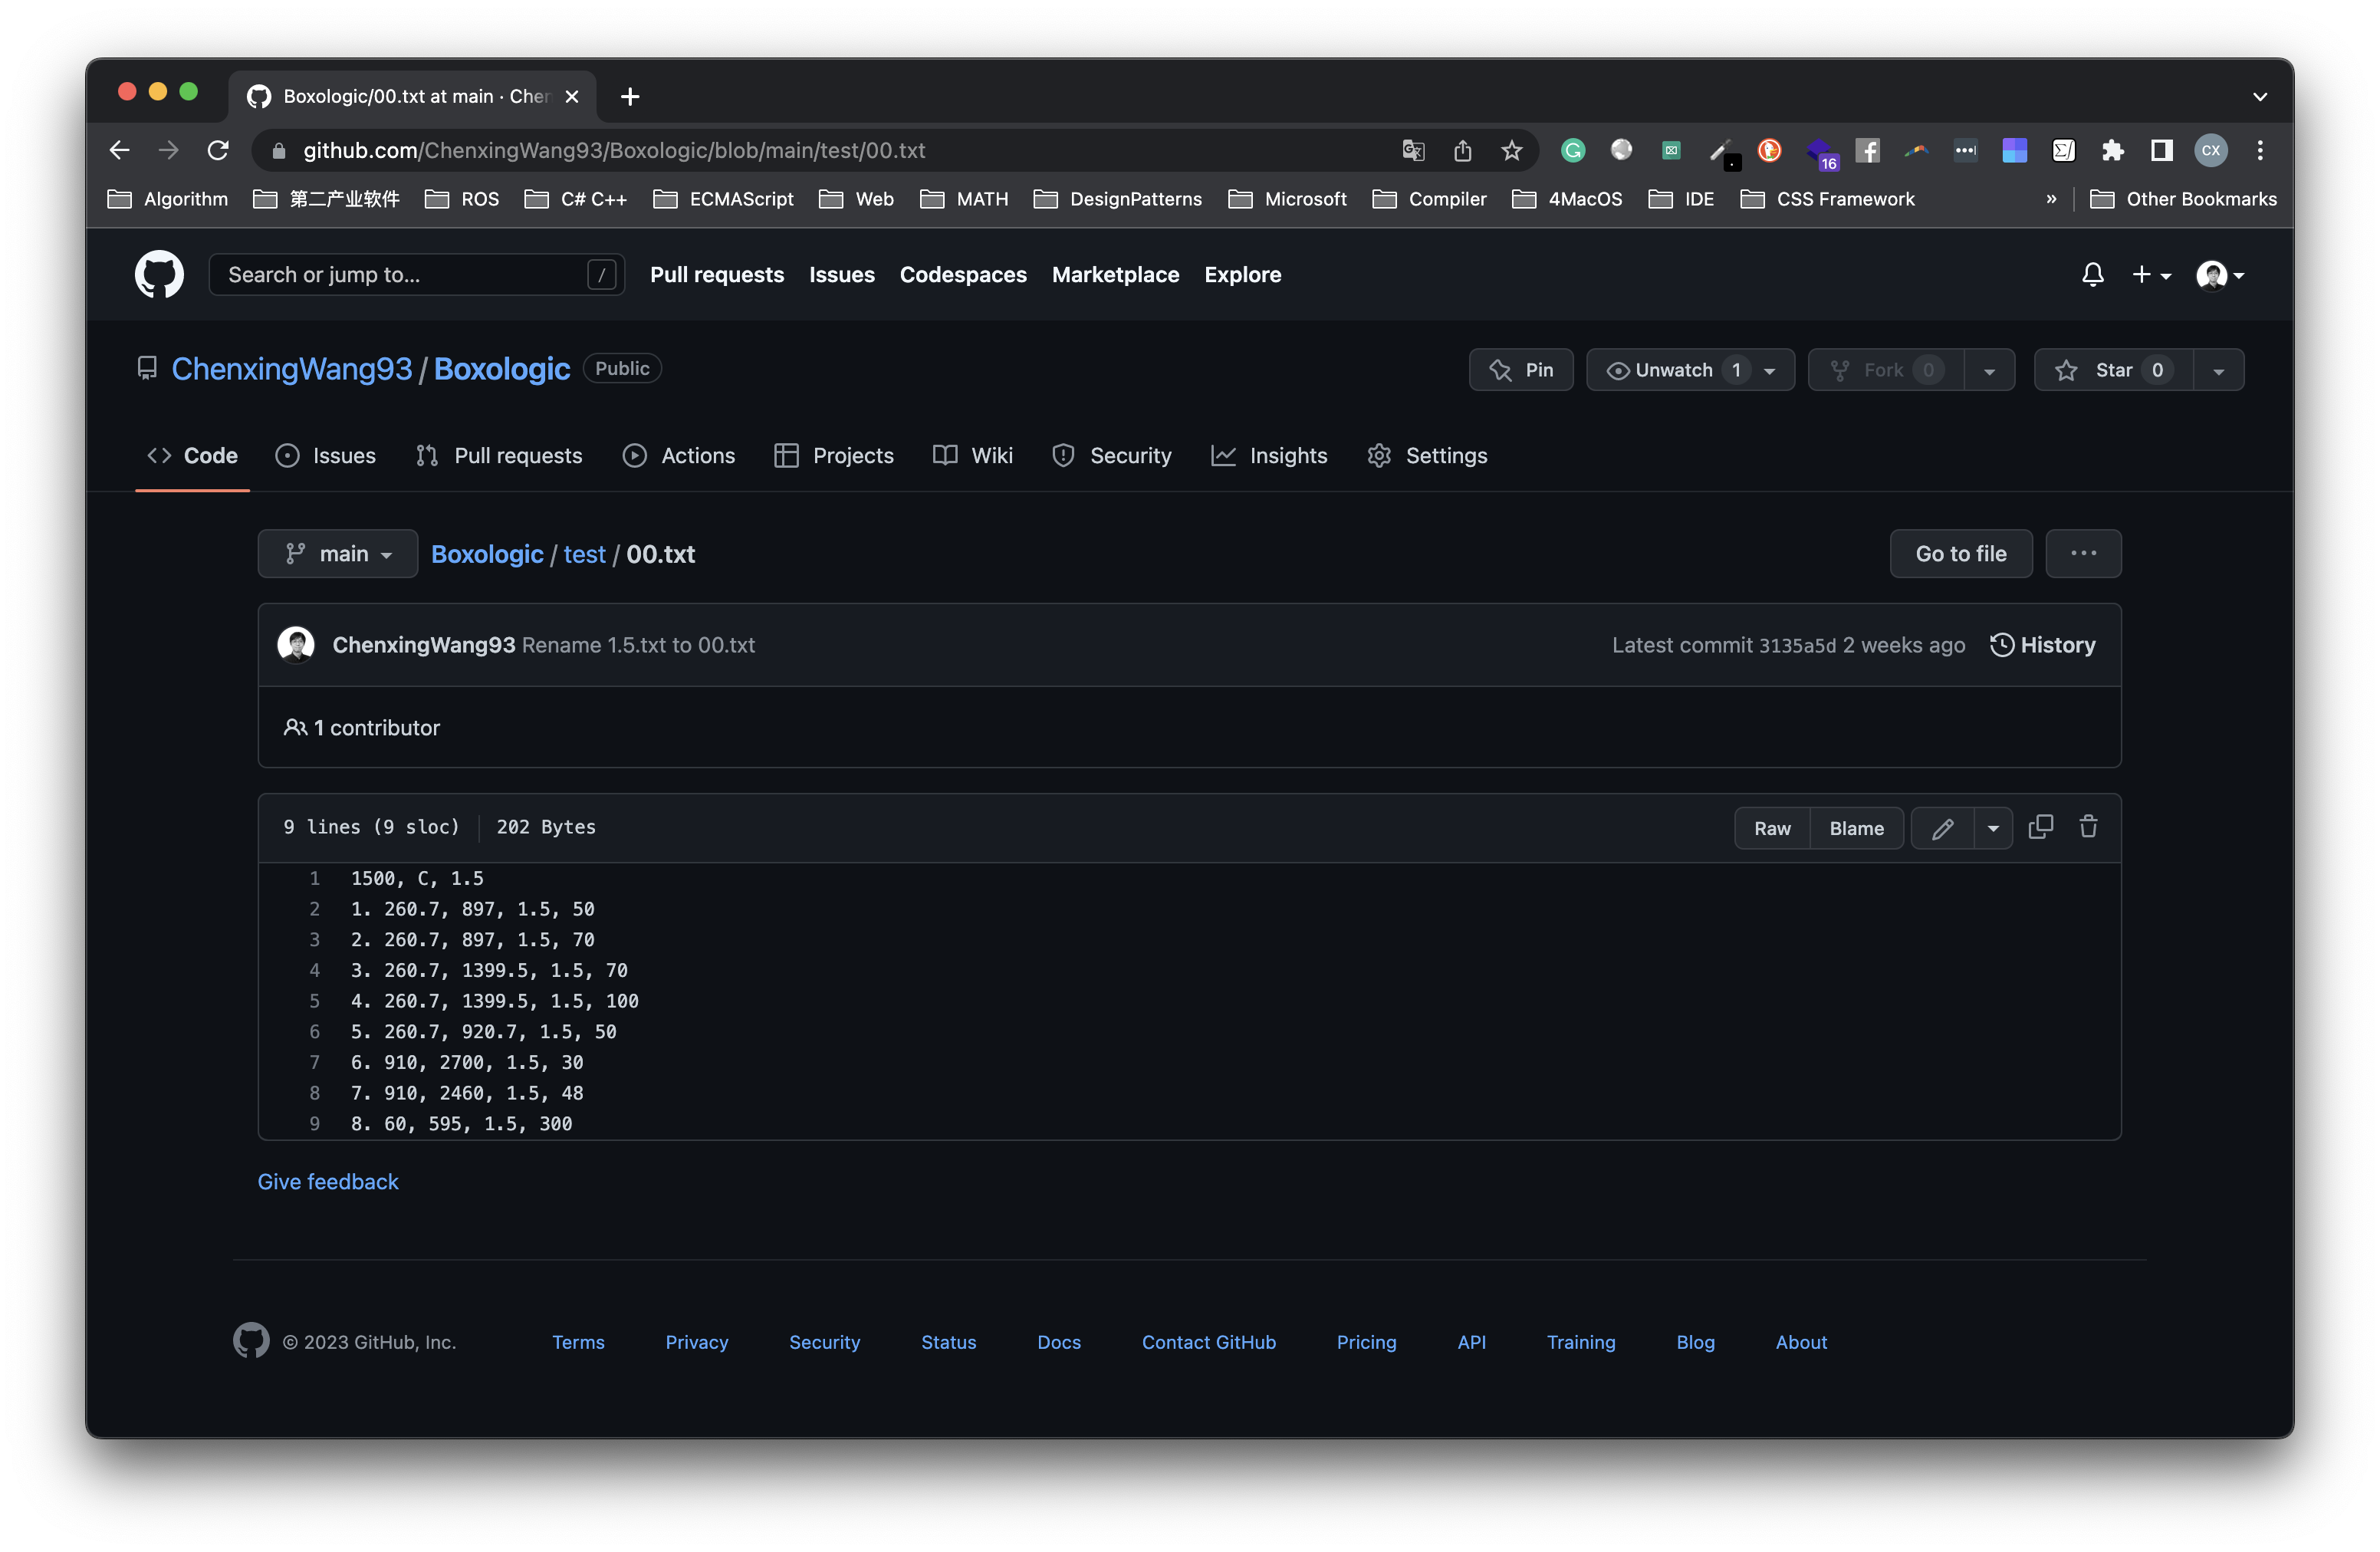Viewport: 2380px width, 1552px height.
Task: Edit the file using the pencil icon
Action: (1943, 828)
